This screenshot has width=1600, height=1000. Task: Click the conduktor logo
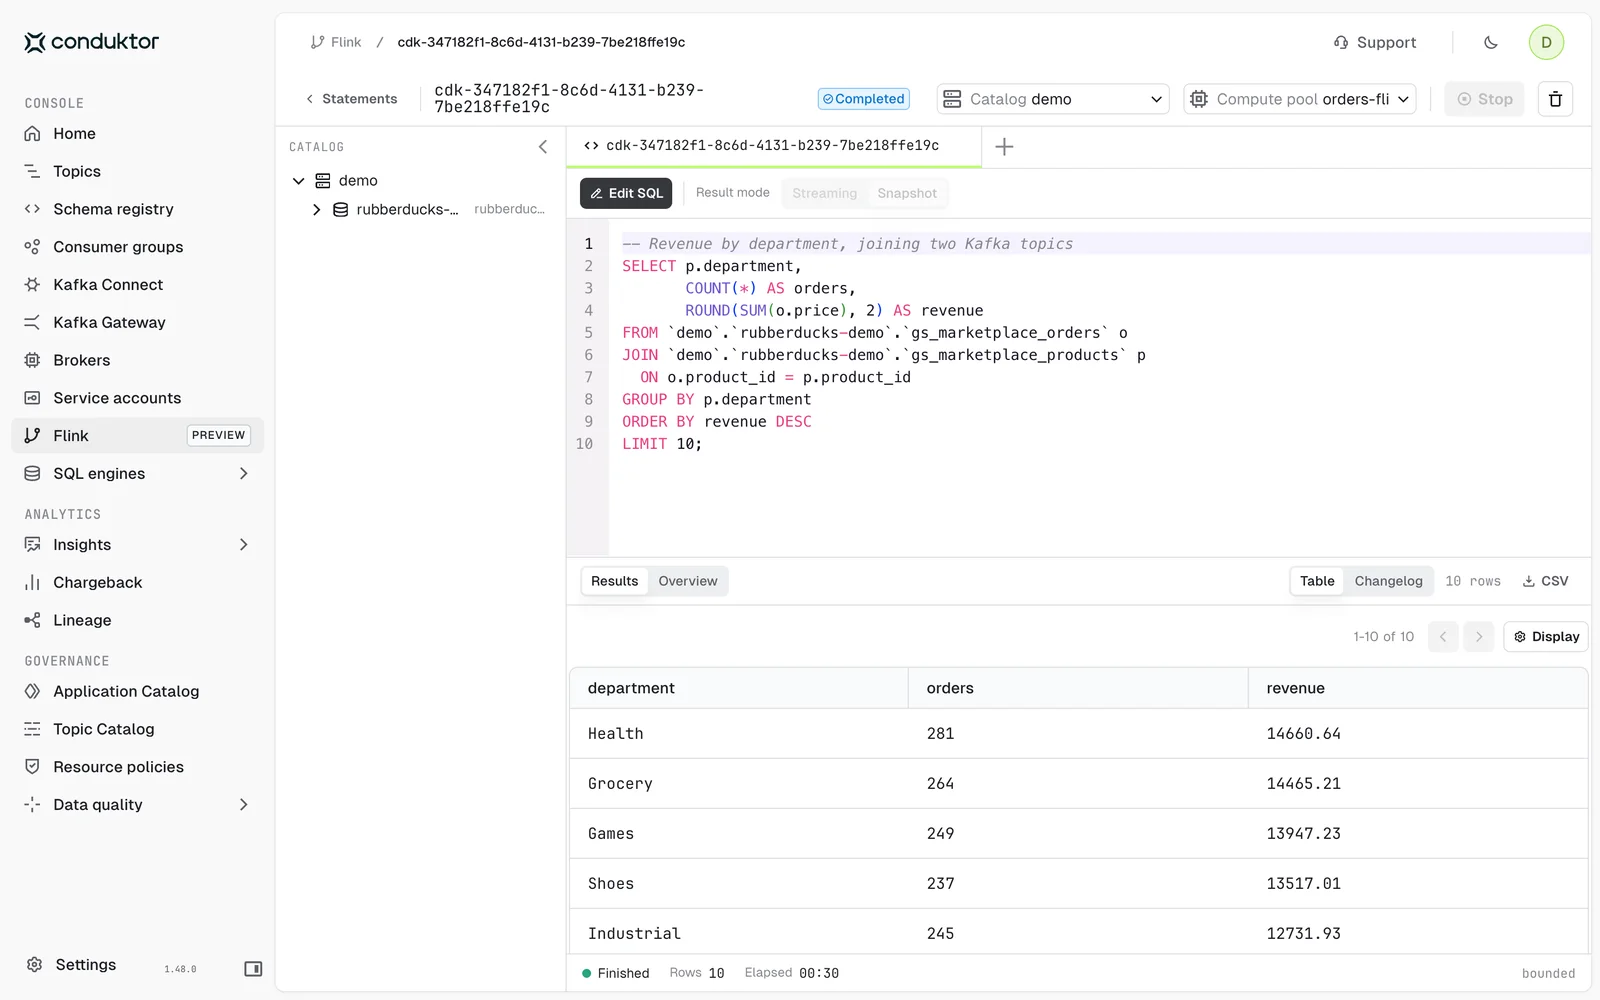(91, 42)
